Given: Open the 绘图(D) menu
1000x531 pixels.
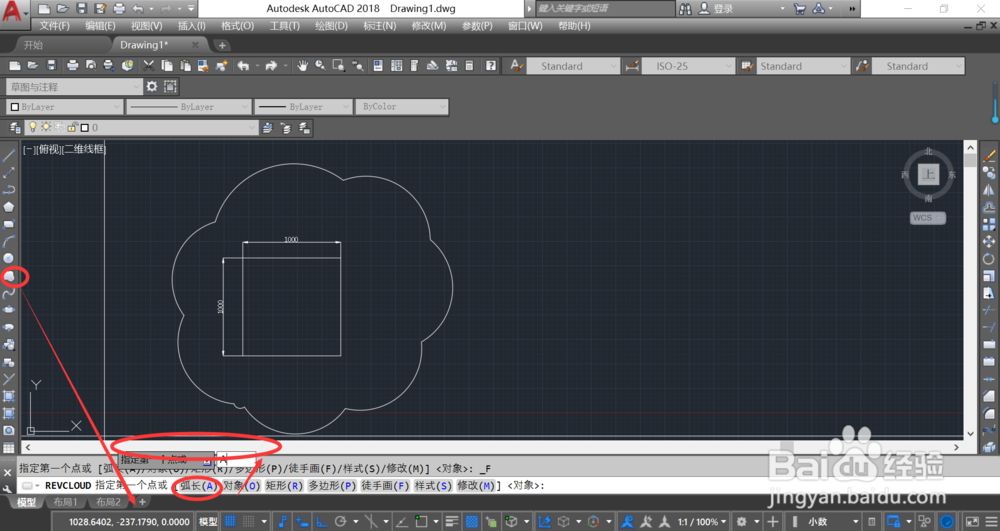Looking at the screenshot, I should (x=332, y=25).
